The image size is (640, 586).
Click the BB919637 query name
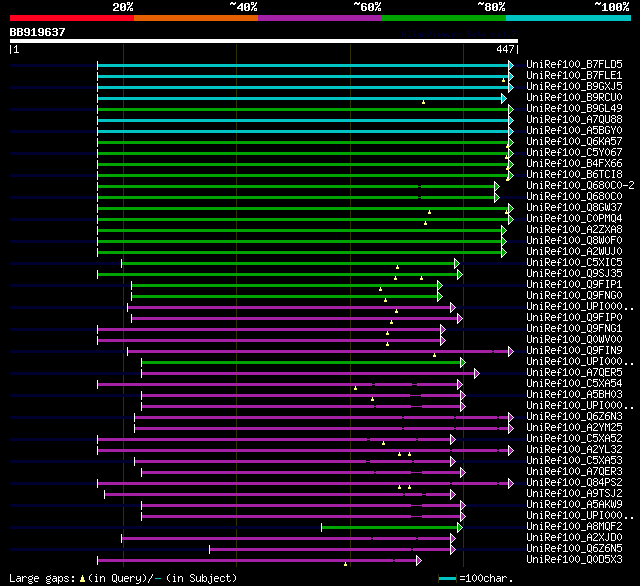(x=38, y=32)
